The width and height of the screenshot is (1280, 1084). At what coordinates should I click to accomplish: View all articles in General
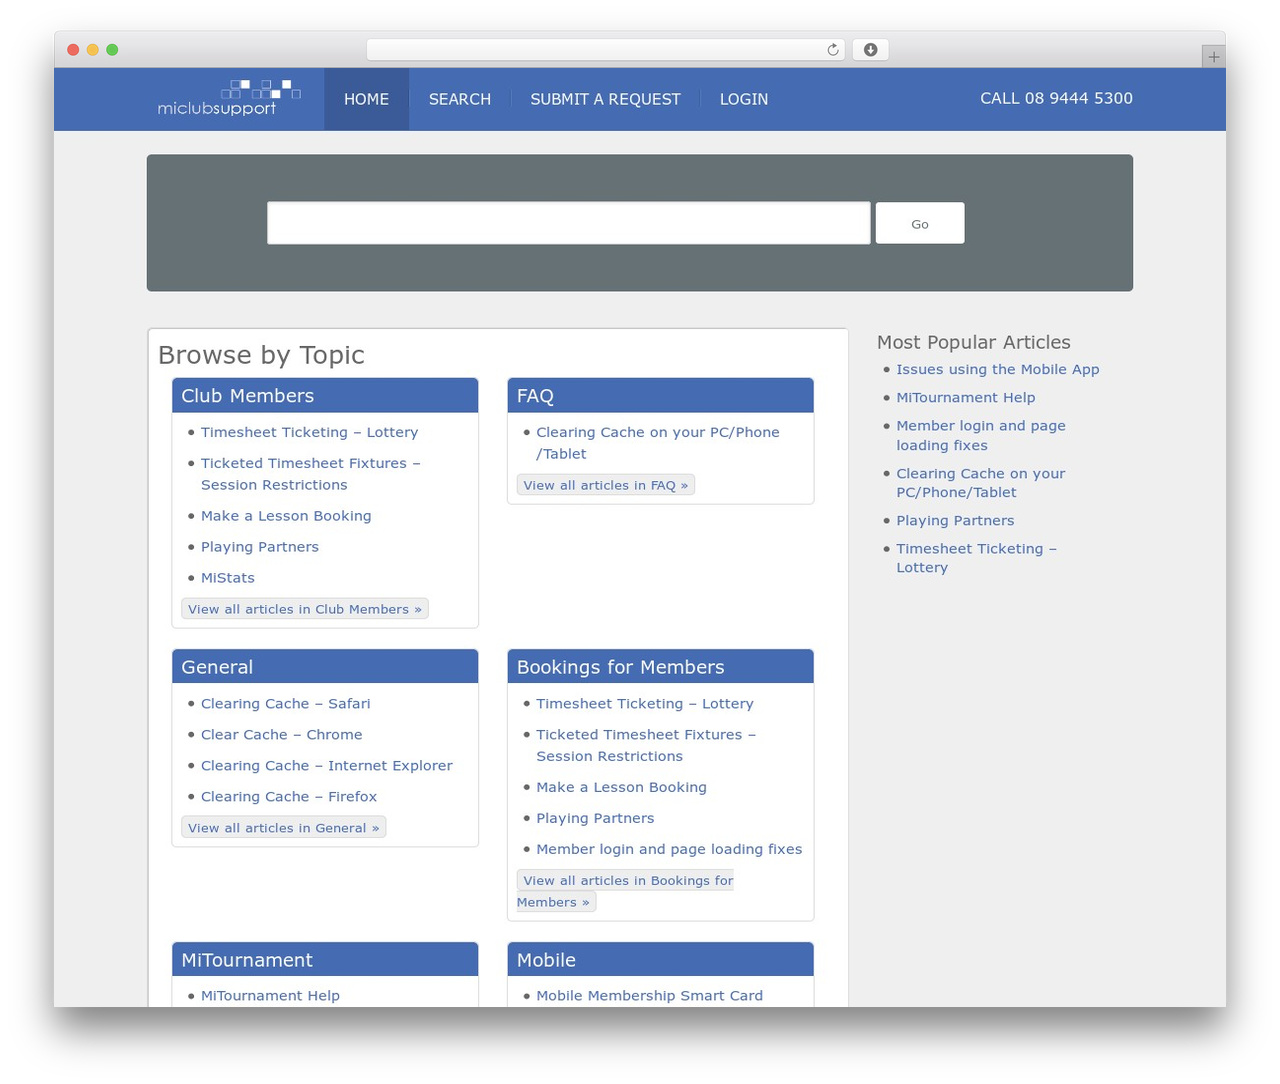[284, 828]
